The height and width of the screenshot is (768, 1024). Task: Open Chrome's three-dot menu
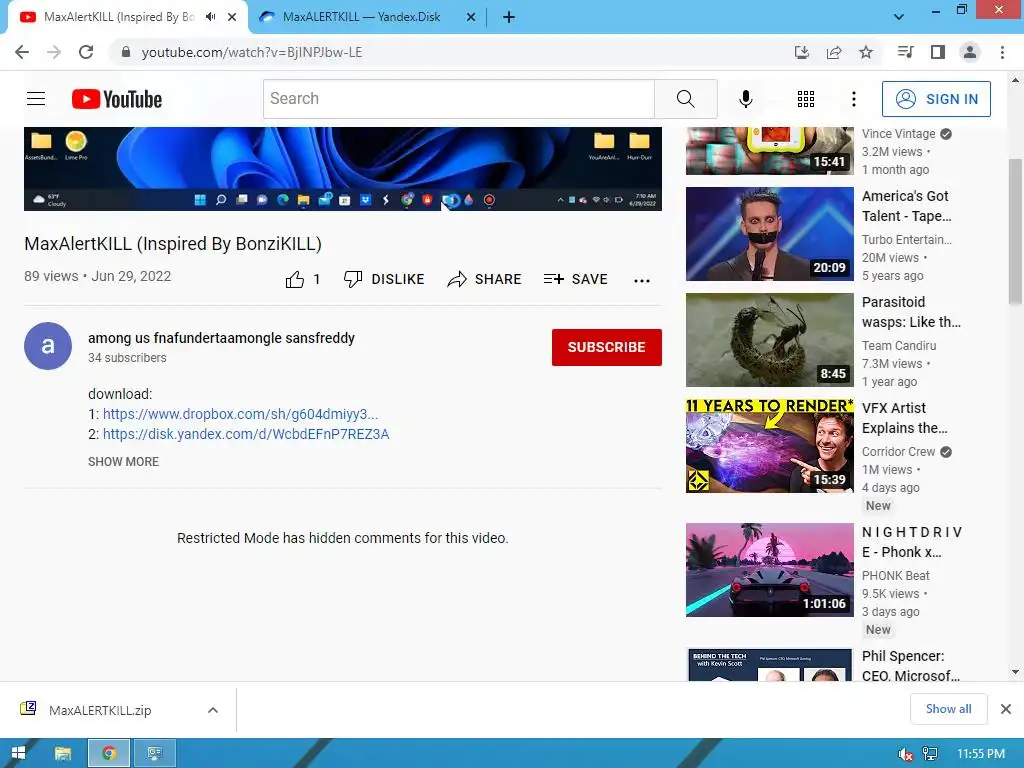click(x=1002, y=52)
